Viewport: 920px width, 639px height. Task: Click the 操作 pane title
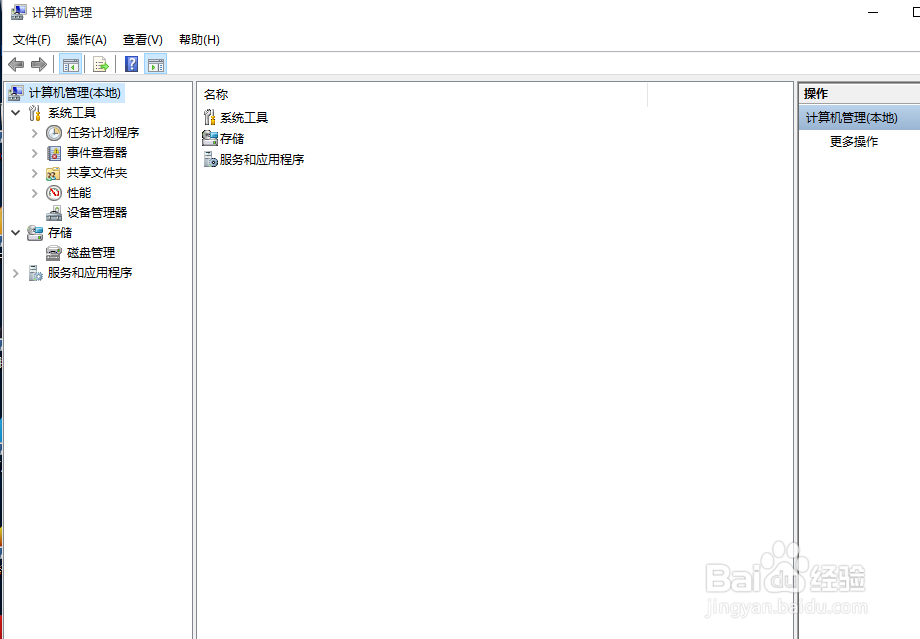(816, 94)
